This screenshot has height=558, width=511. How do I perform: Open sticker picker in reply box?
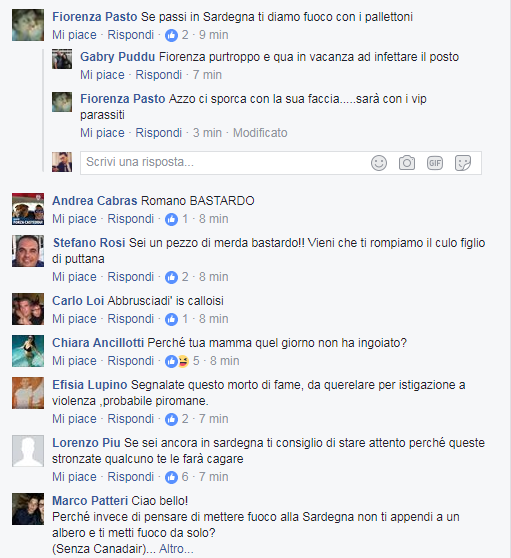pyautogui.click(x=463, y=163)
